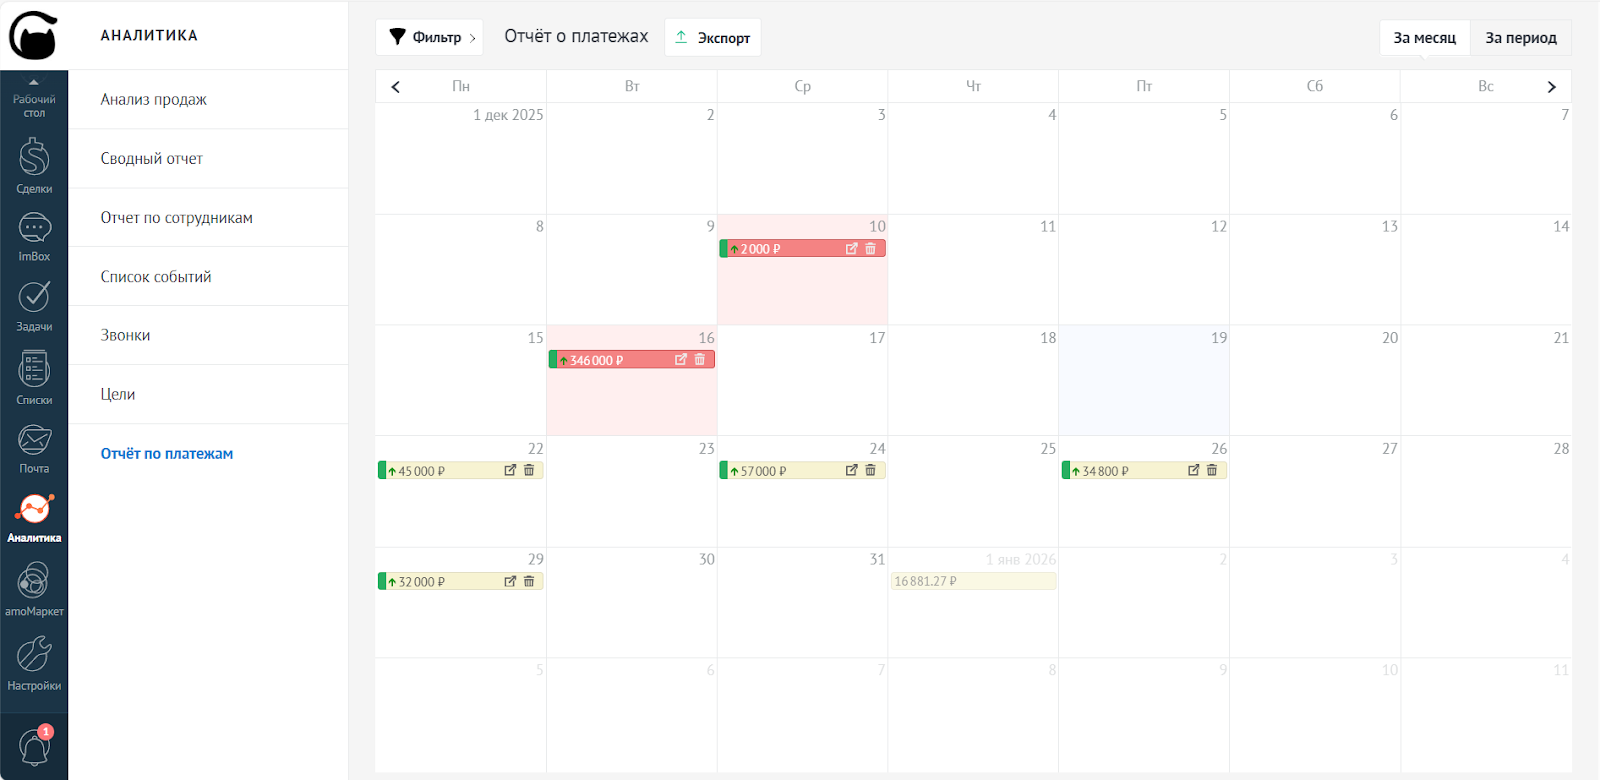Open the 346 000 ₽ payment in new window
1600x780 pixels.
coord(681,360)
